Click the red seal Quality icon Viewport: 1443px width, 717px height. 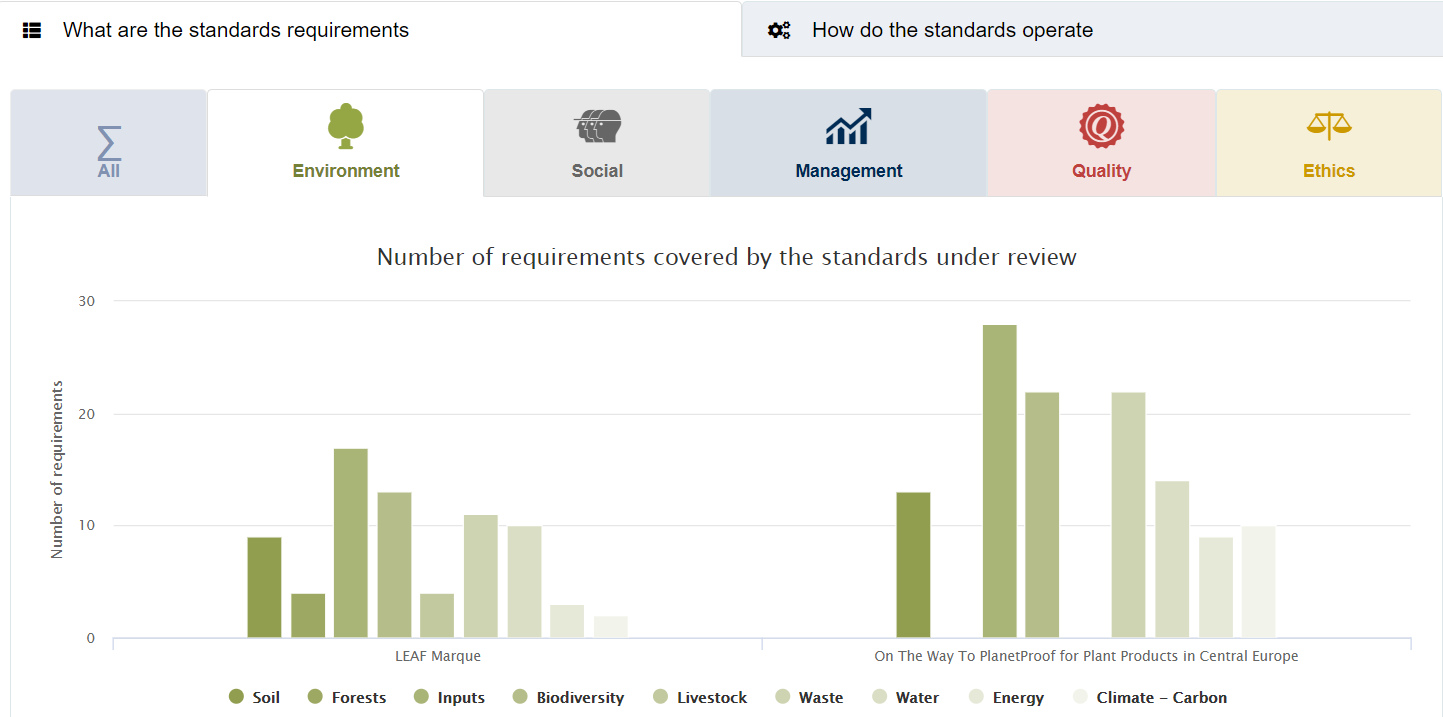[x=1102, y=126]
